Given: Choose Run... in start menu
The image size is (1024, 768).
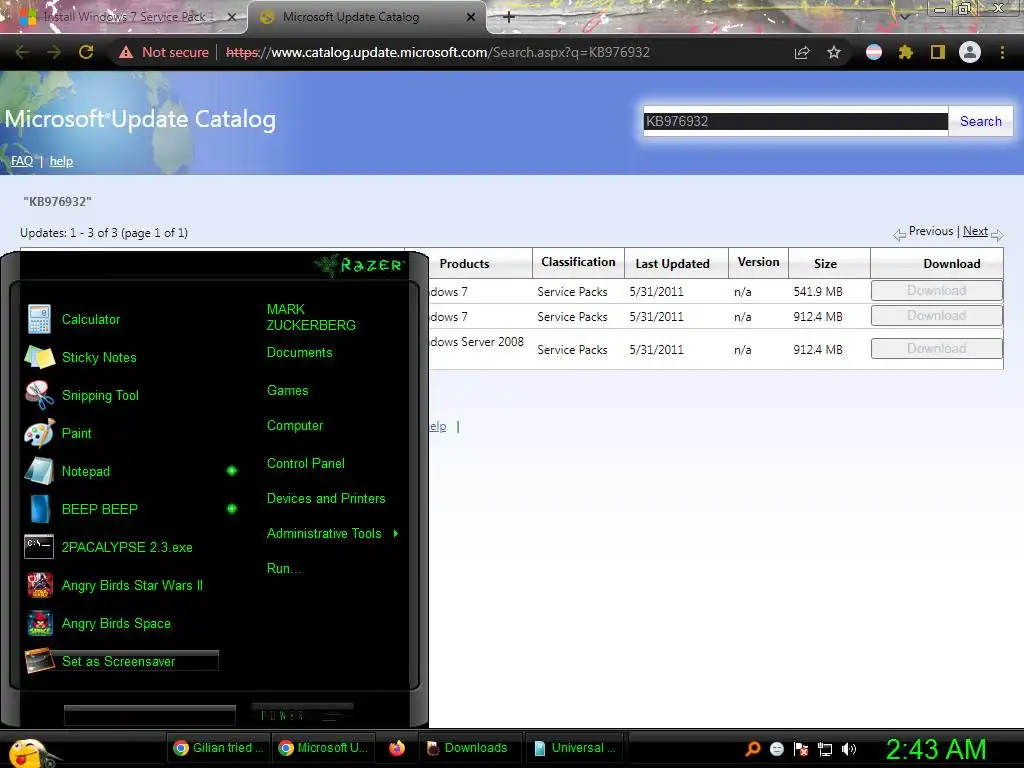Looking at the screenshot, I should pyautogui.click(x=284, y=568).
